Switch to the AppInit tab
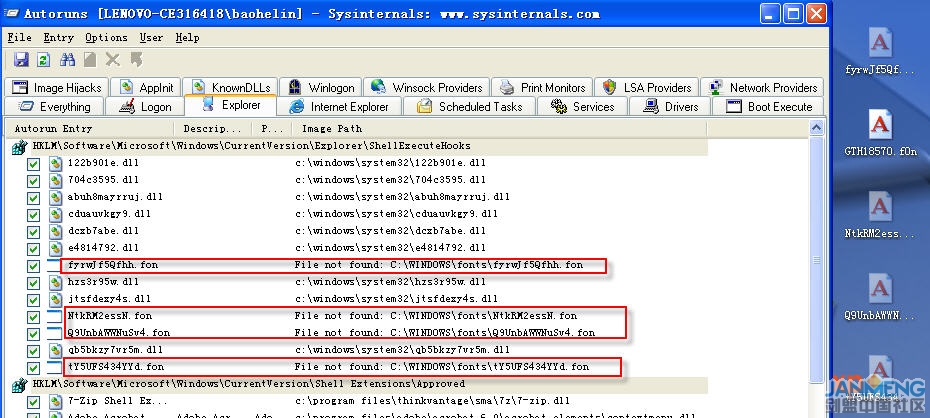Screen dimensions: 930x418 click(x=146, y=88)
